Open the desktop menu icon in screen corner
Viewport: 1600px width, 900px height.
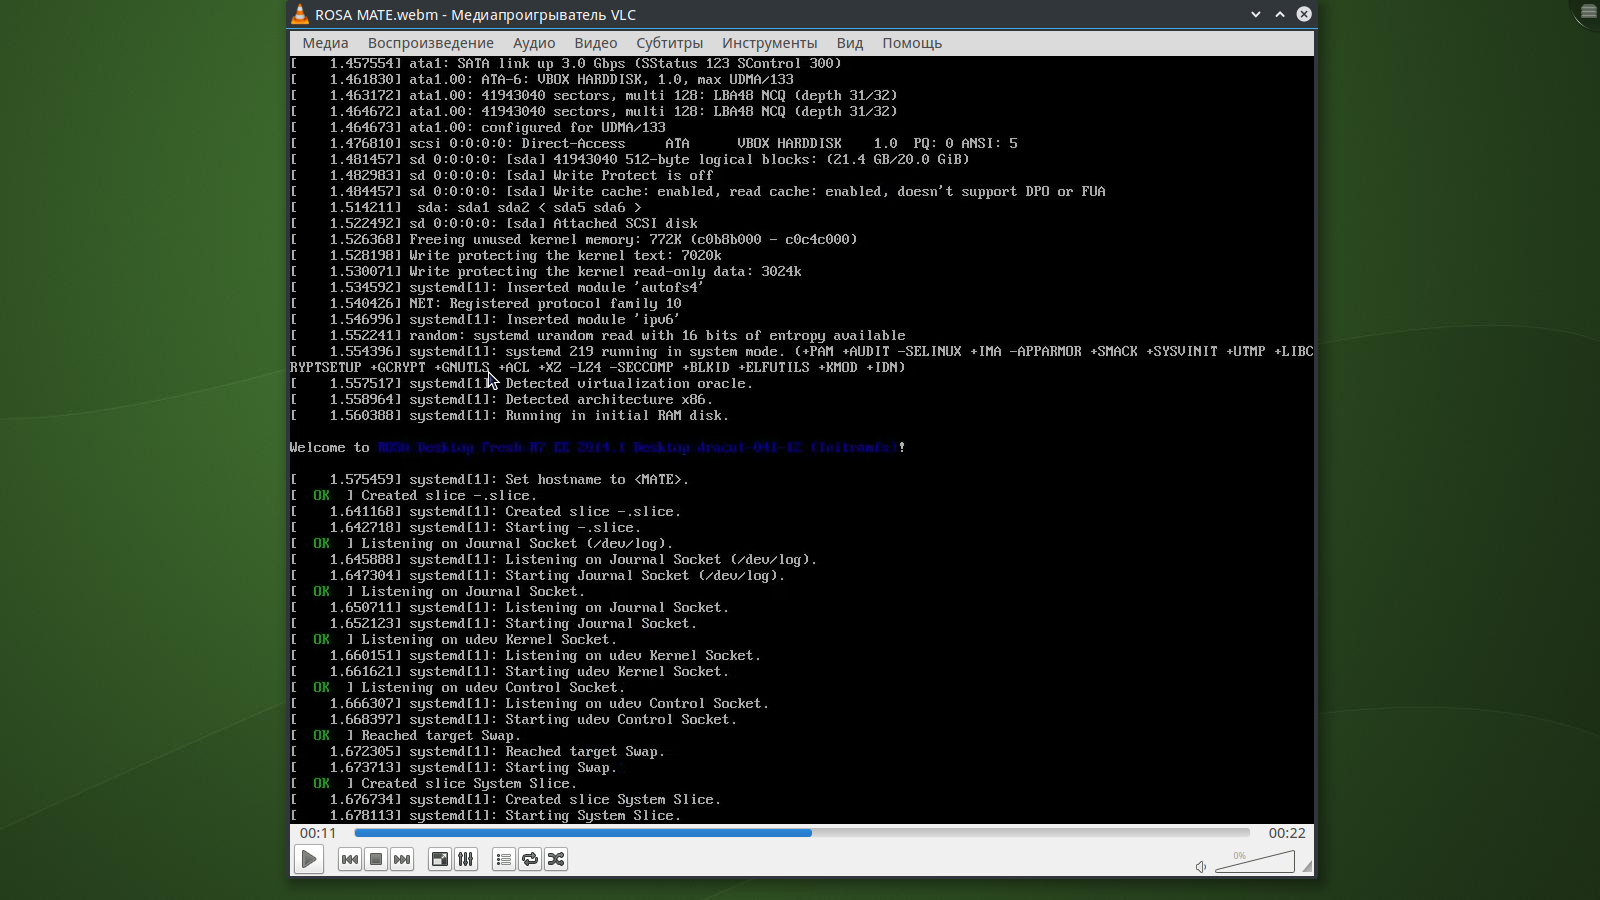[x=1589, y=11]
